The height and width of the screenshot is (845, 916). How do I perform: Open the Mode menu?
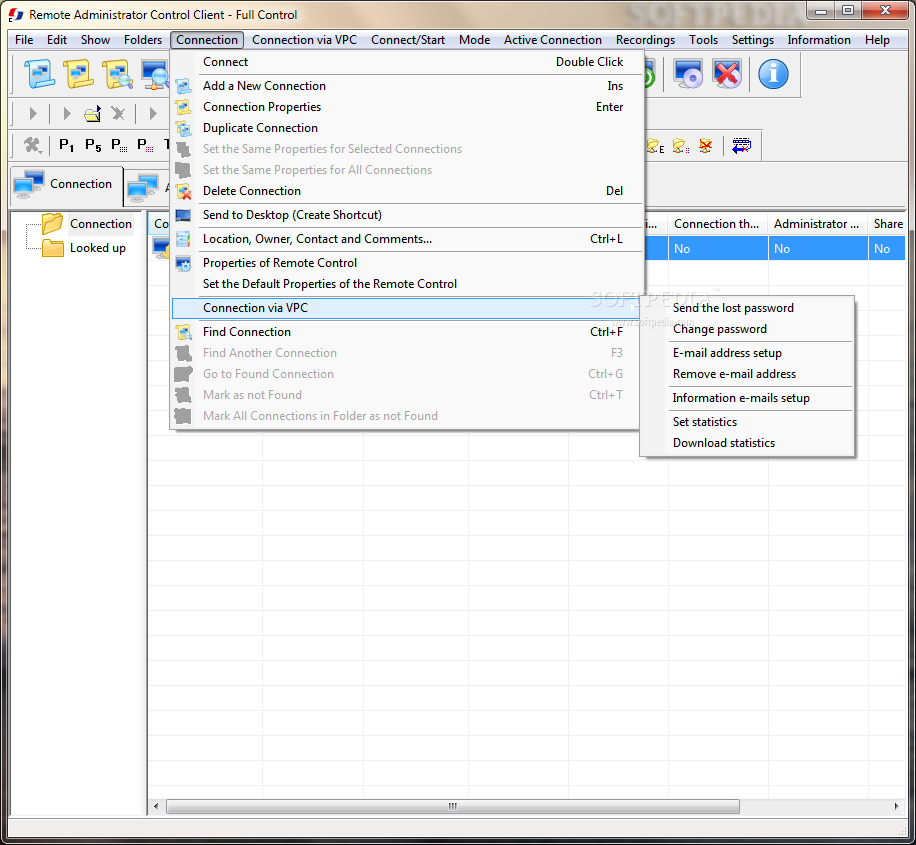474,40
